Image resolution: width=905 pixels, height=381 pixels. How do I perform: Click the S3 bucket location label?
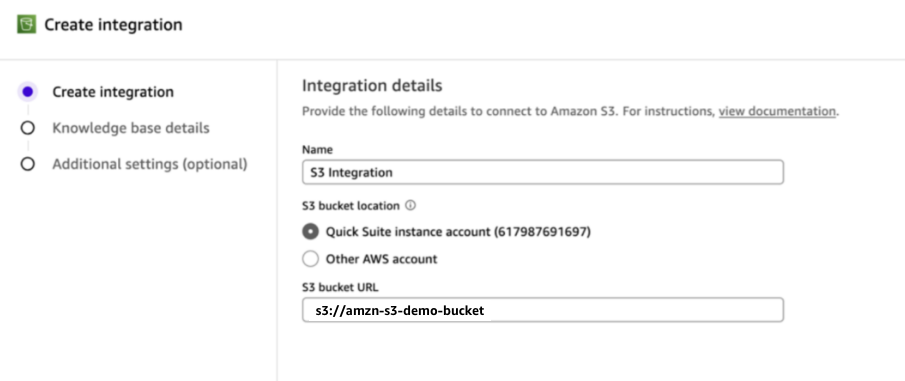351,206
